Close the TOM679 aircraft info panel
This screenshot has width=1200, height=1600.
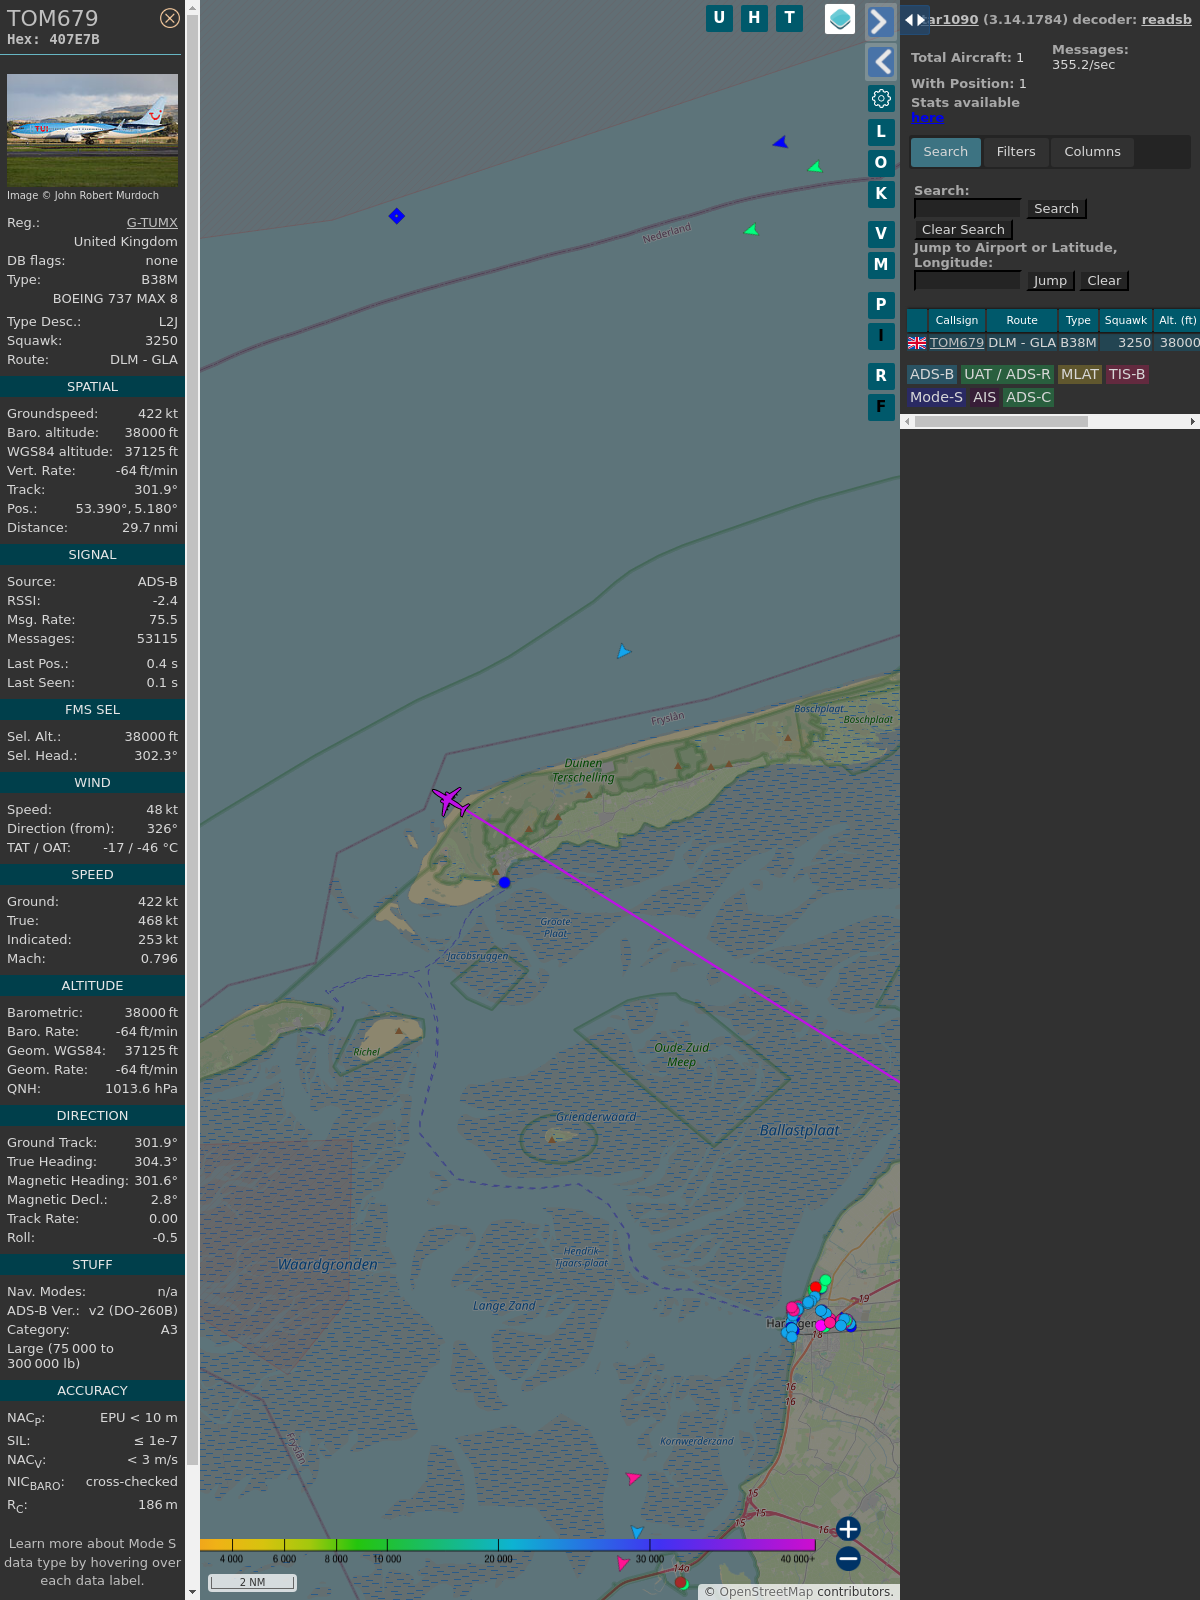click(x=170, y=18)
